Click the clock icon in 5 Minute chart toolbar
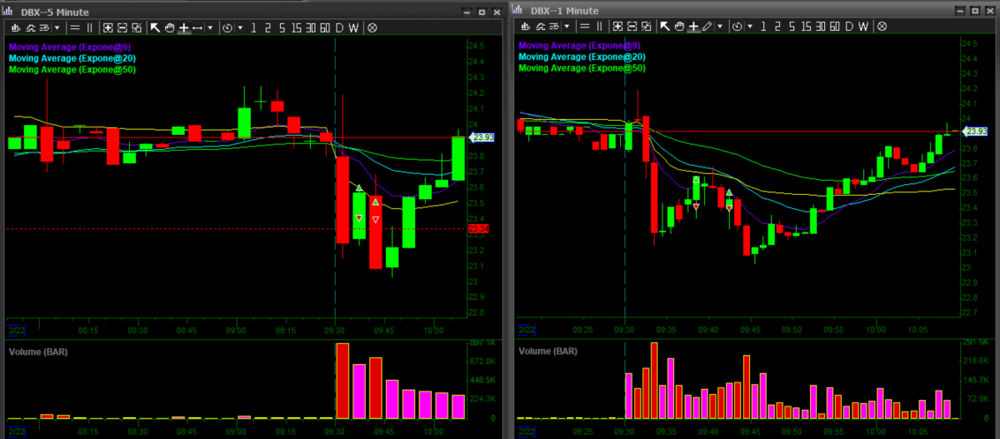1000x439 pixels. click(x=227, y=28)
